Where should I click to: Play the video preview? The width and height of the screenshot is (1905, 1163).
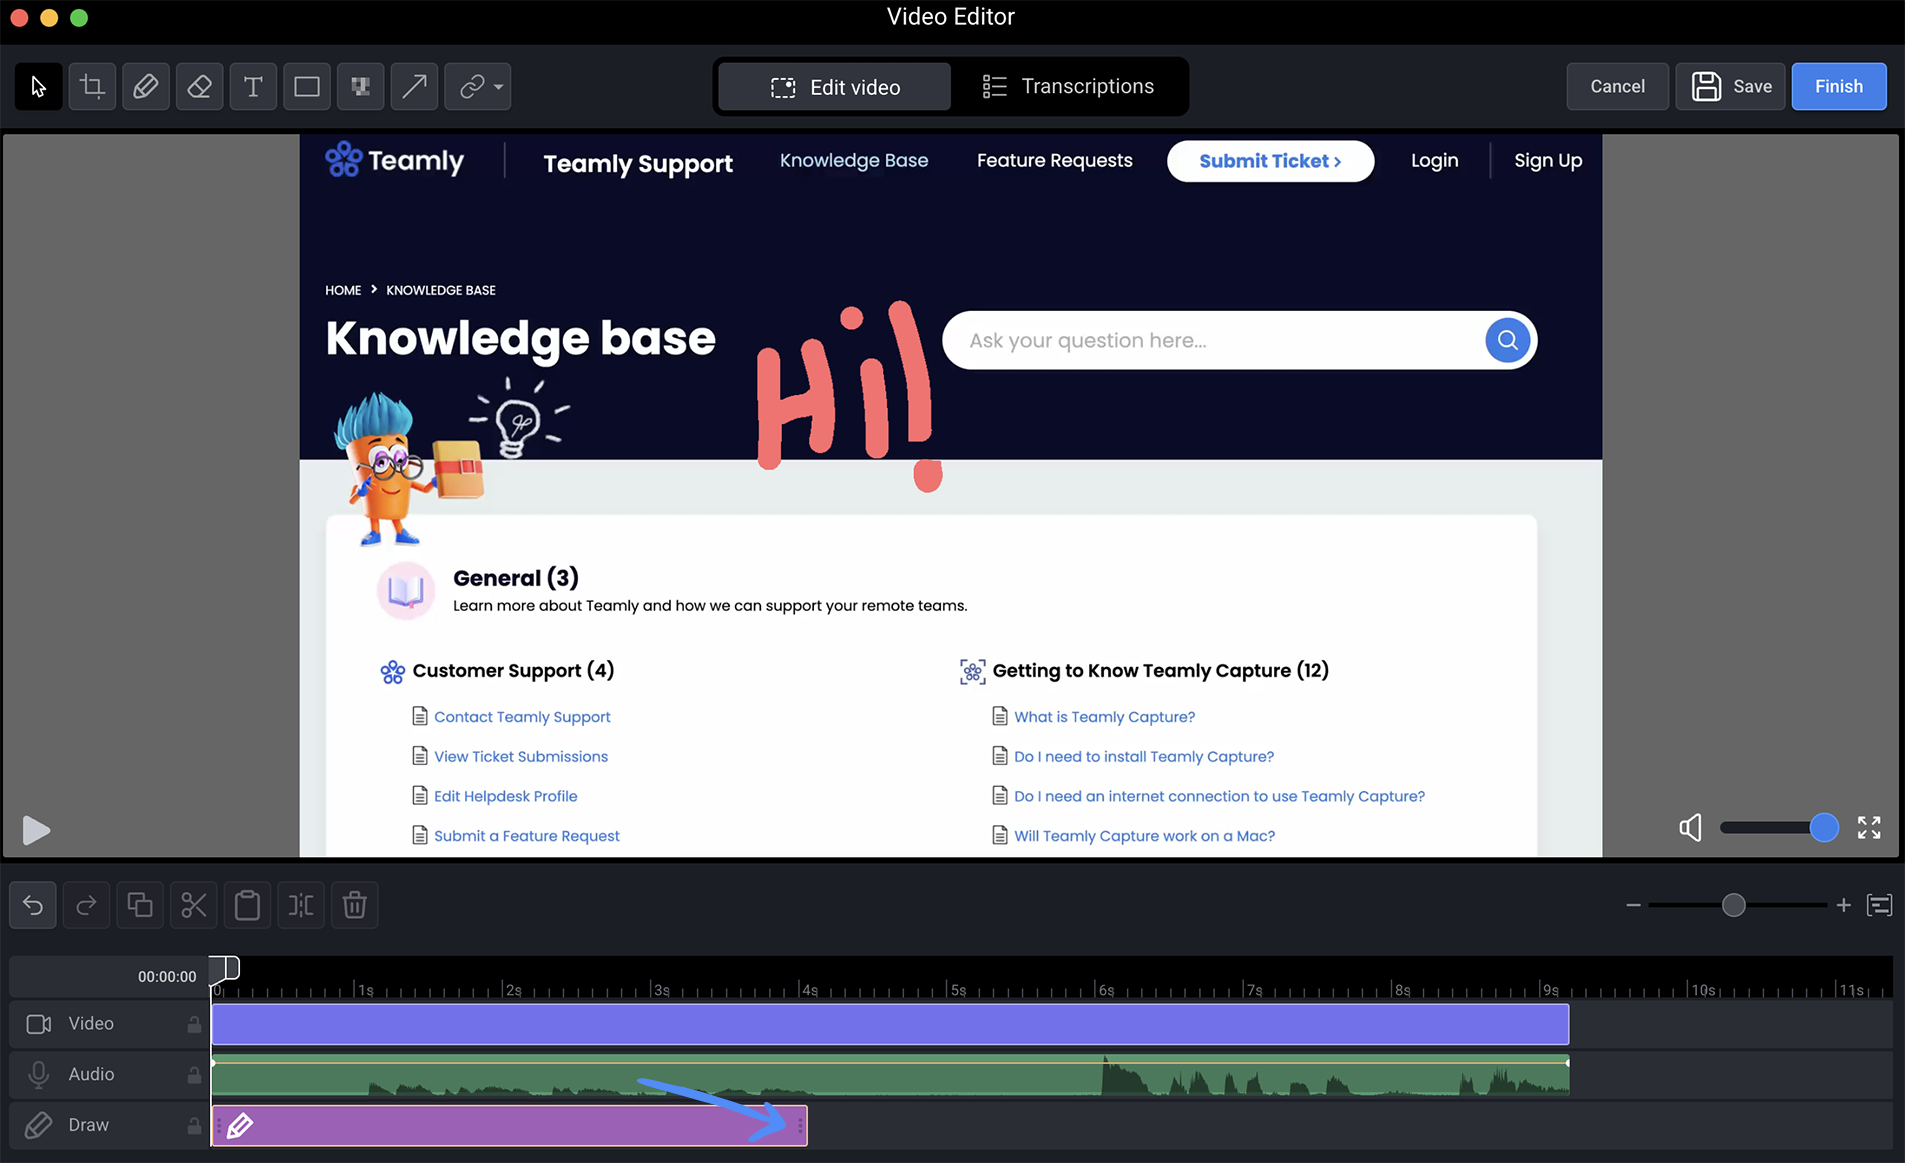(36, 830)
